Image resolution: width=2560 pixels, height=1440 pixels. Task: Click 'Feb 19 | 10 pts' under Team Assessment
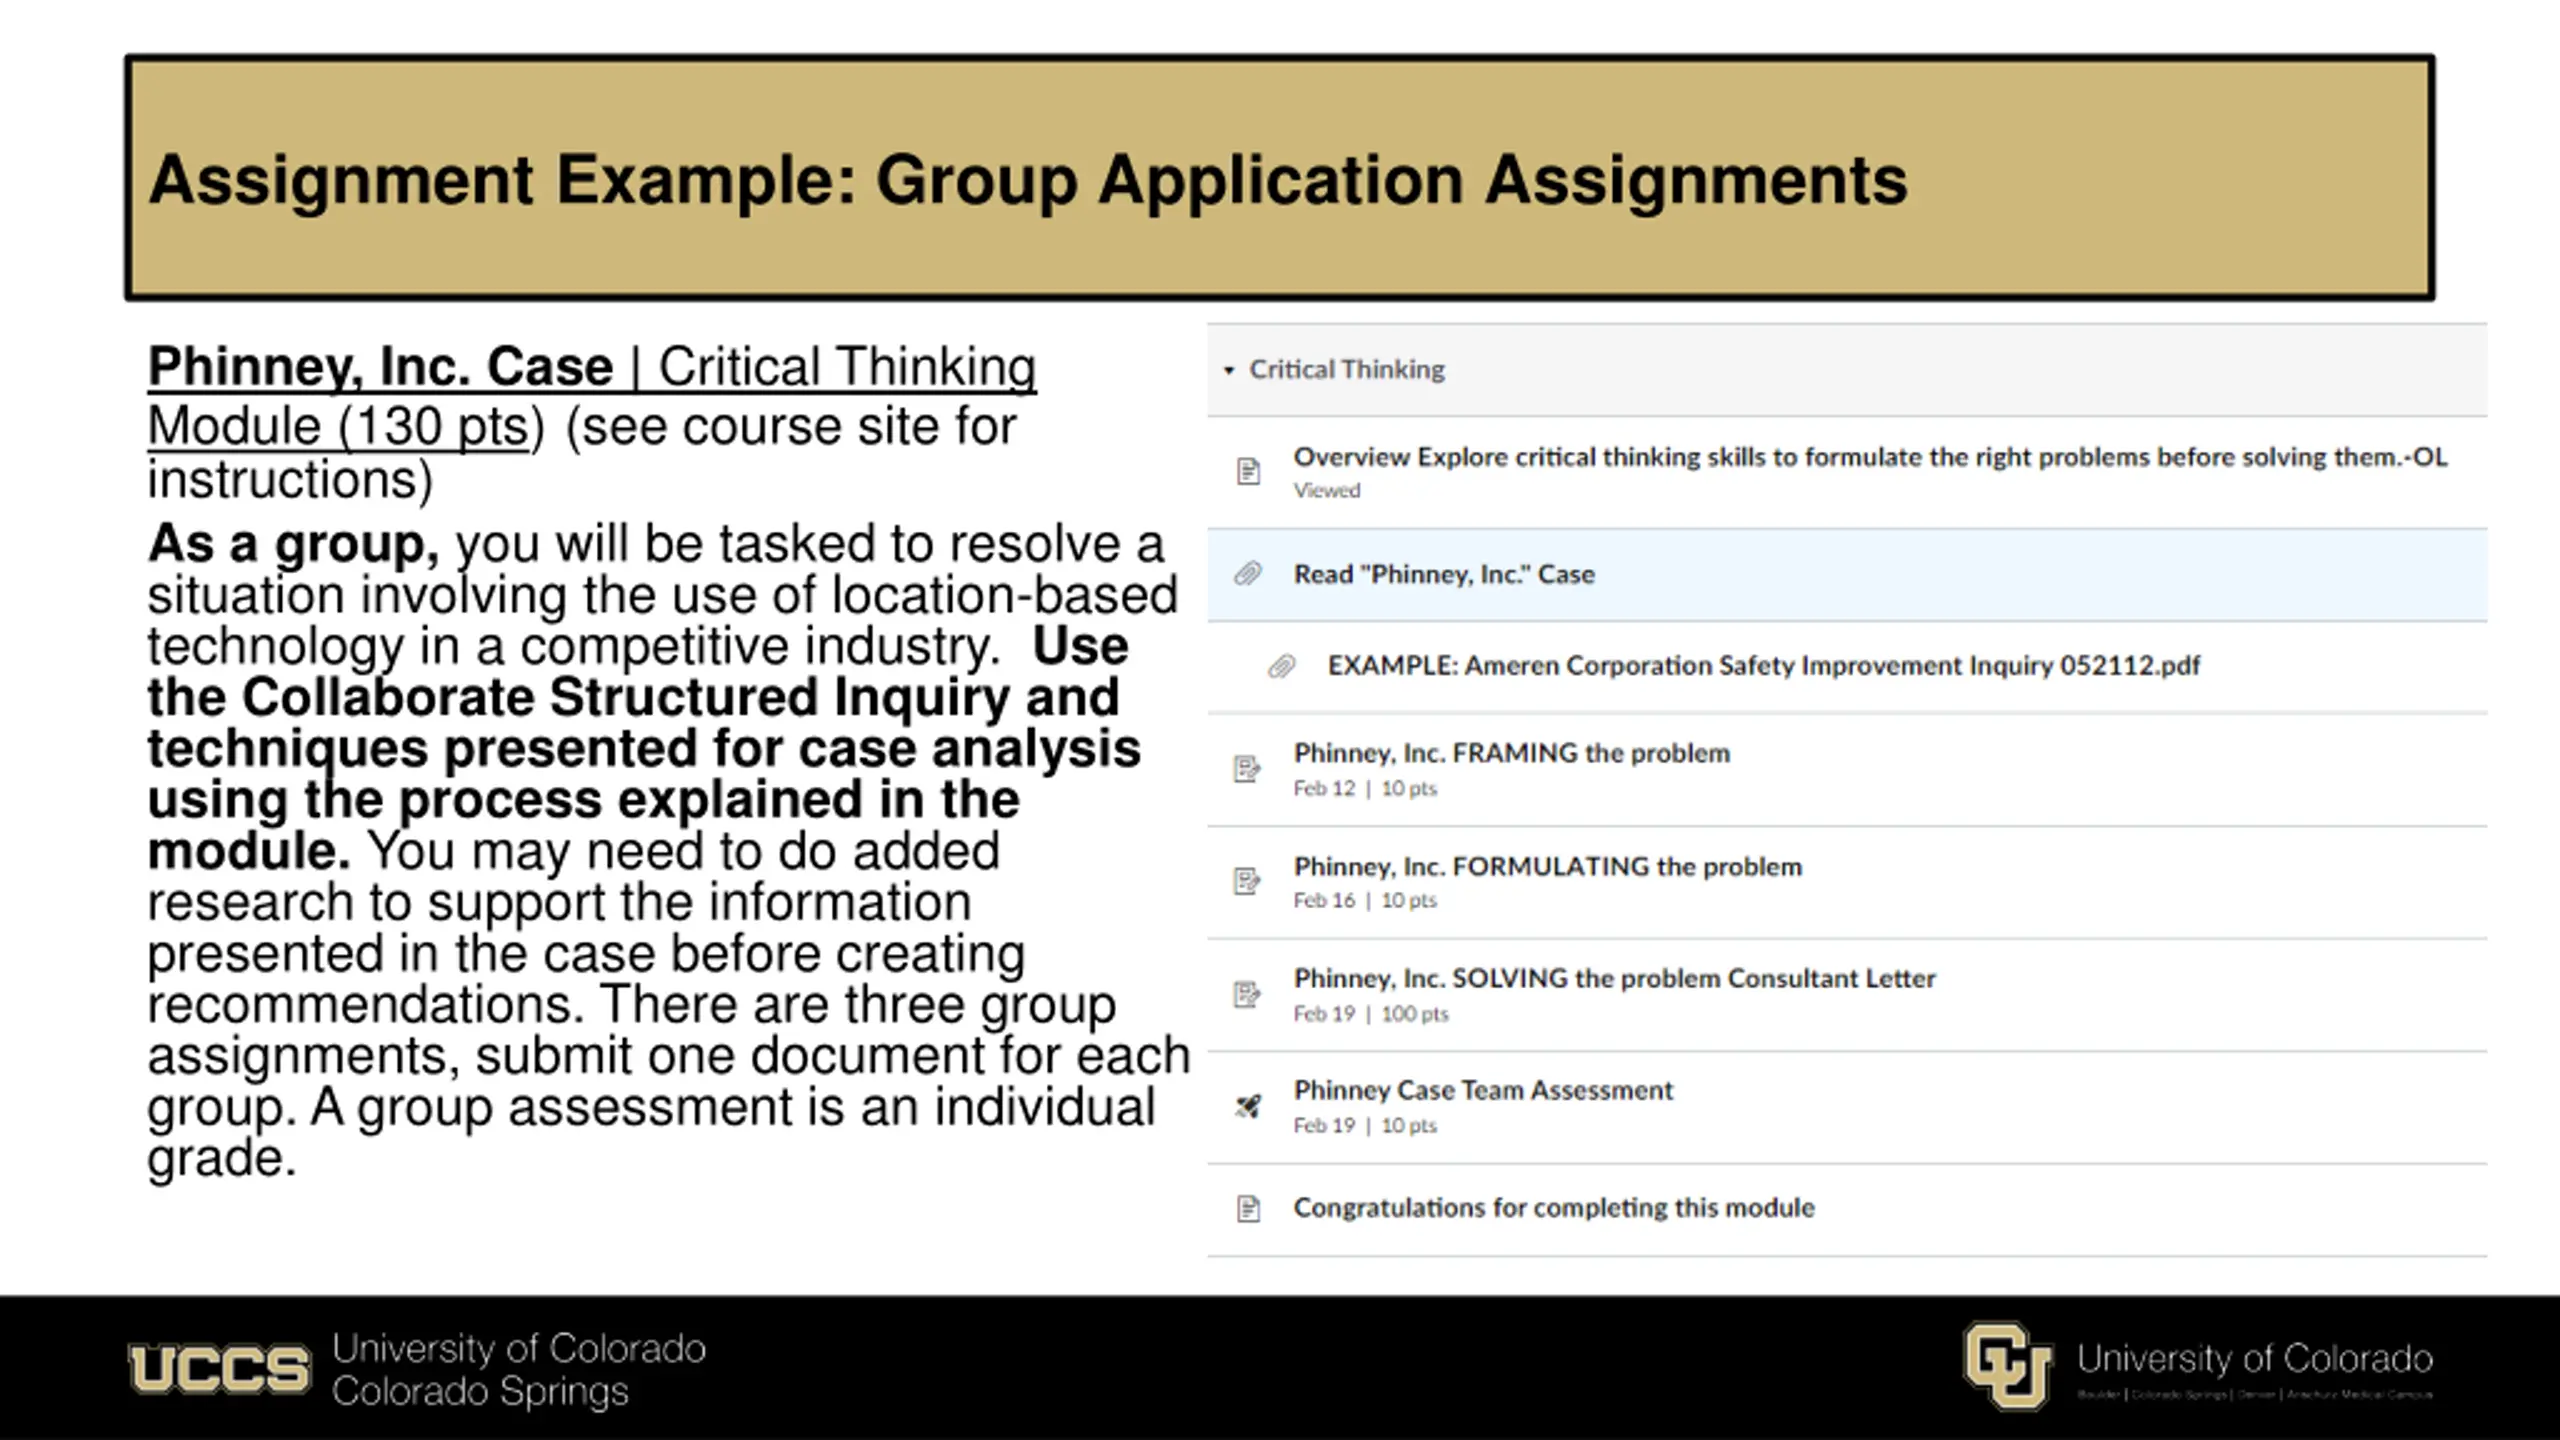click(1365, 1125)
